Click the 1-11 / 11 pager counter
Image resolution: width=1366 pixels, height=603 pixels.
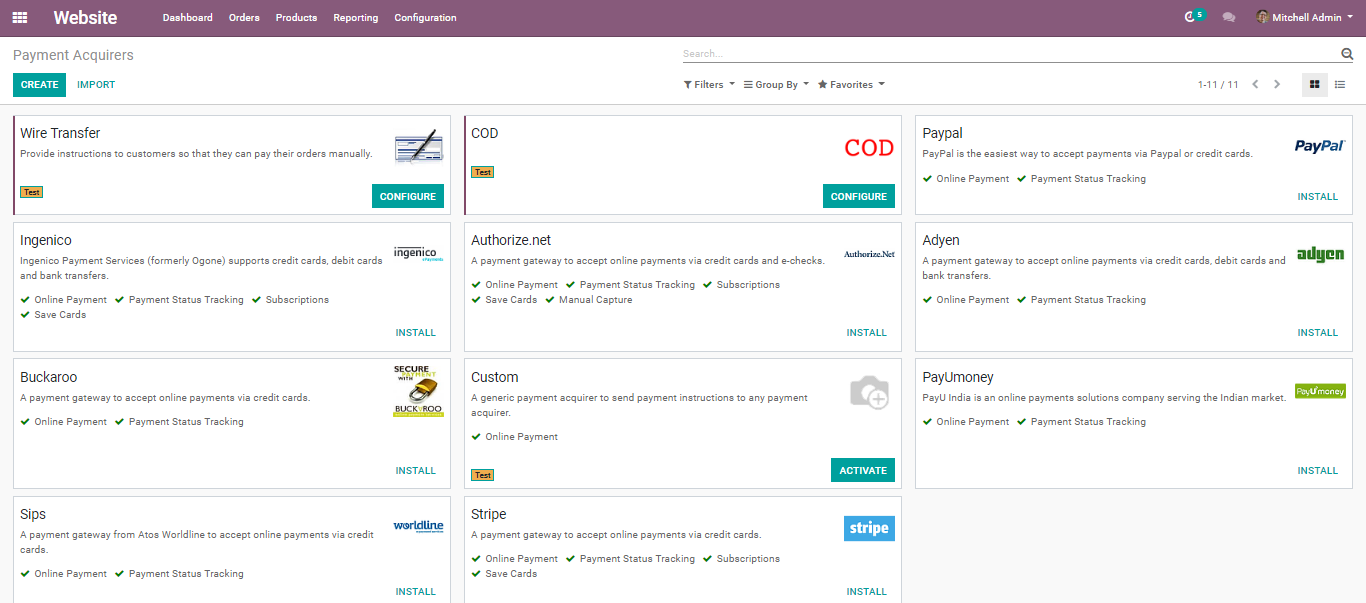[x=1218, y=85]
